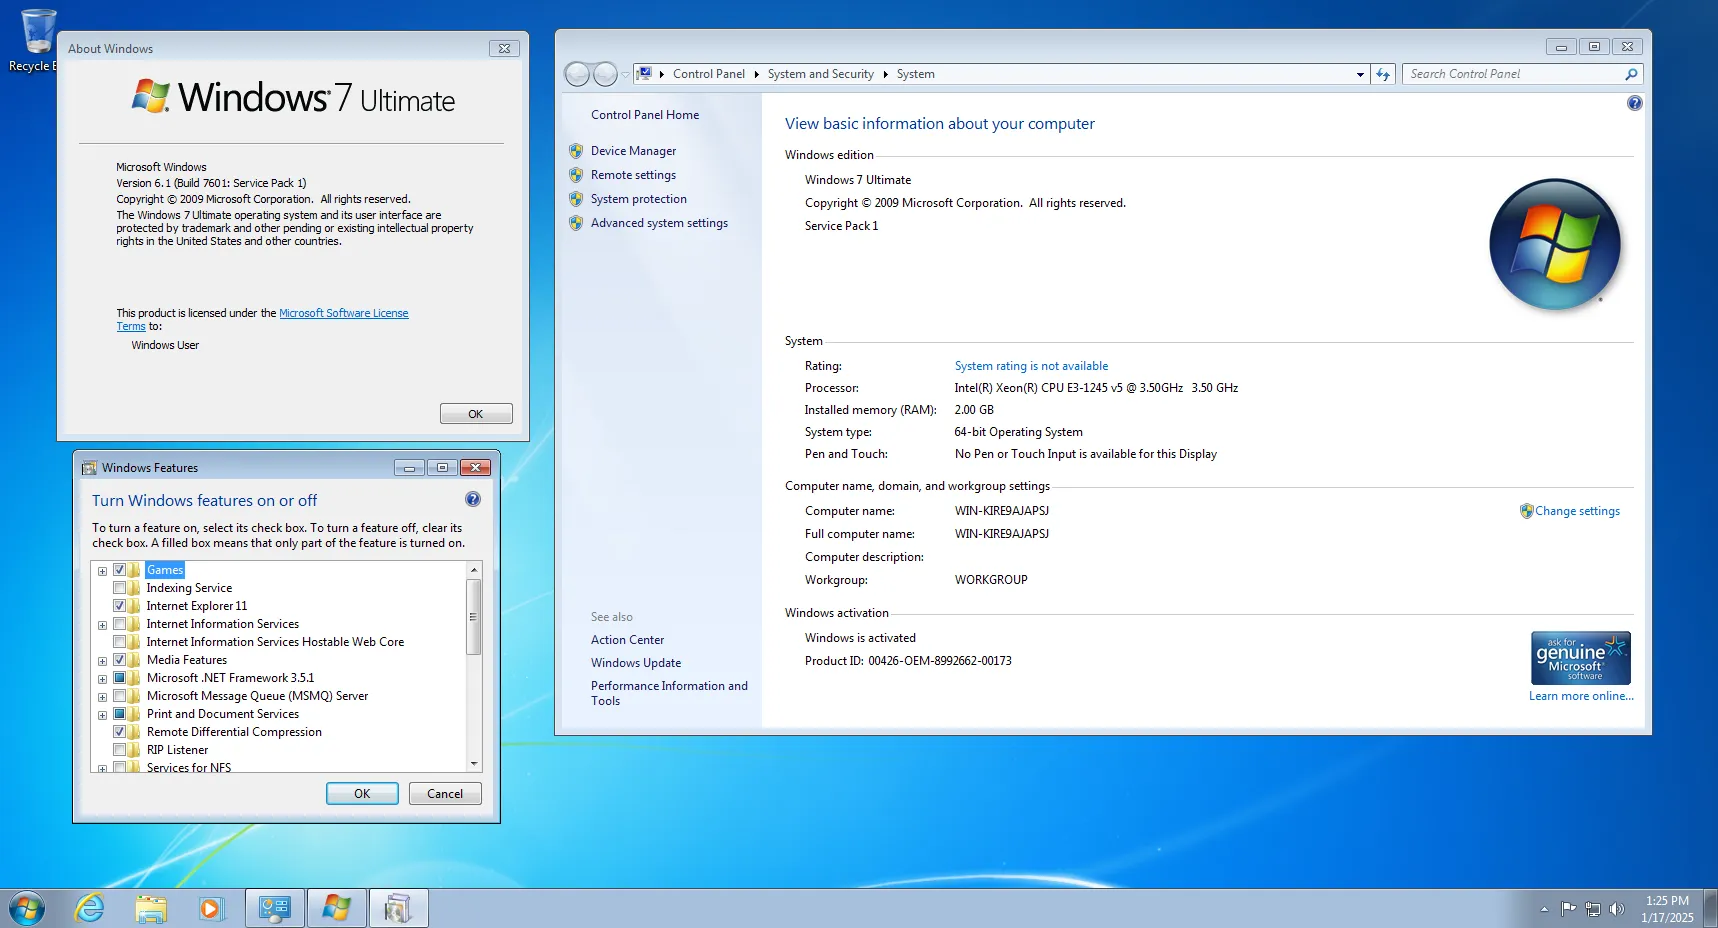Open the address bar history dropdown arrow
This screenshot has width=1718, height=928.
[x=1360, y=74]
